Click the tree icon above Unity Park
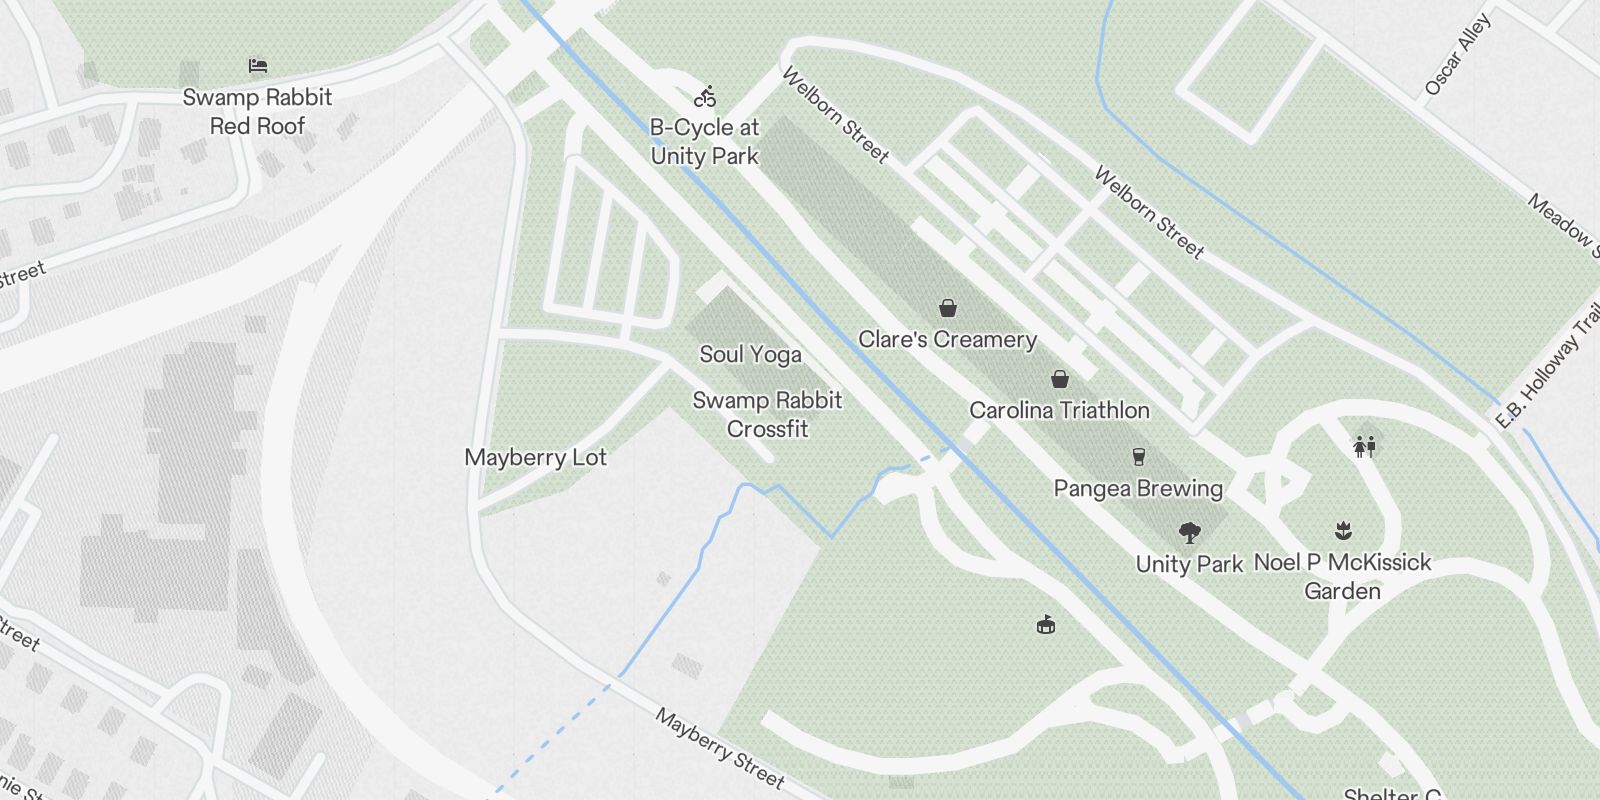Screen dimensions: 1600x800 tap(1189, 532)
